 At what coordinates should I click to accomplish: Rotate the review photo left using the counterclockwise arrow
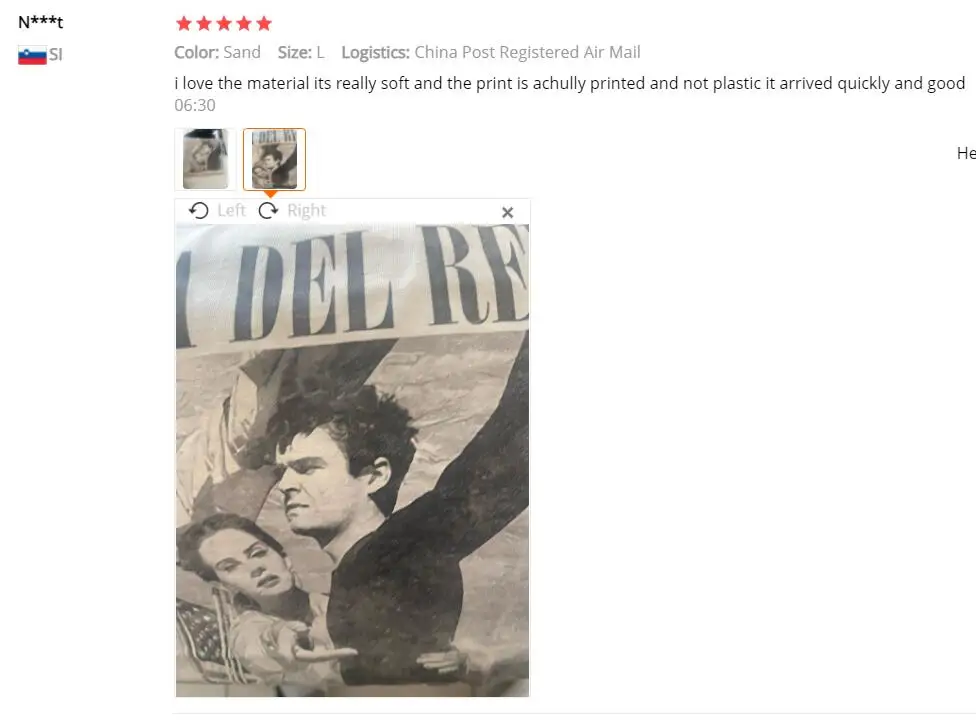pos(199,210)
